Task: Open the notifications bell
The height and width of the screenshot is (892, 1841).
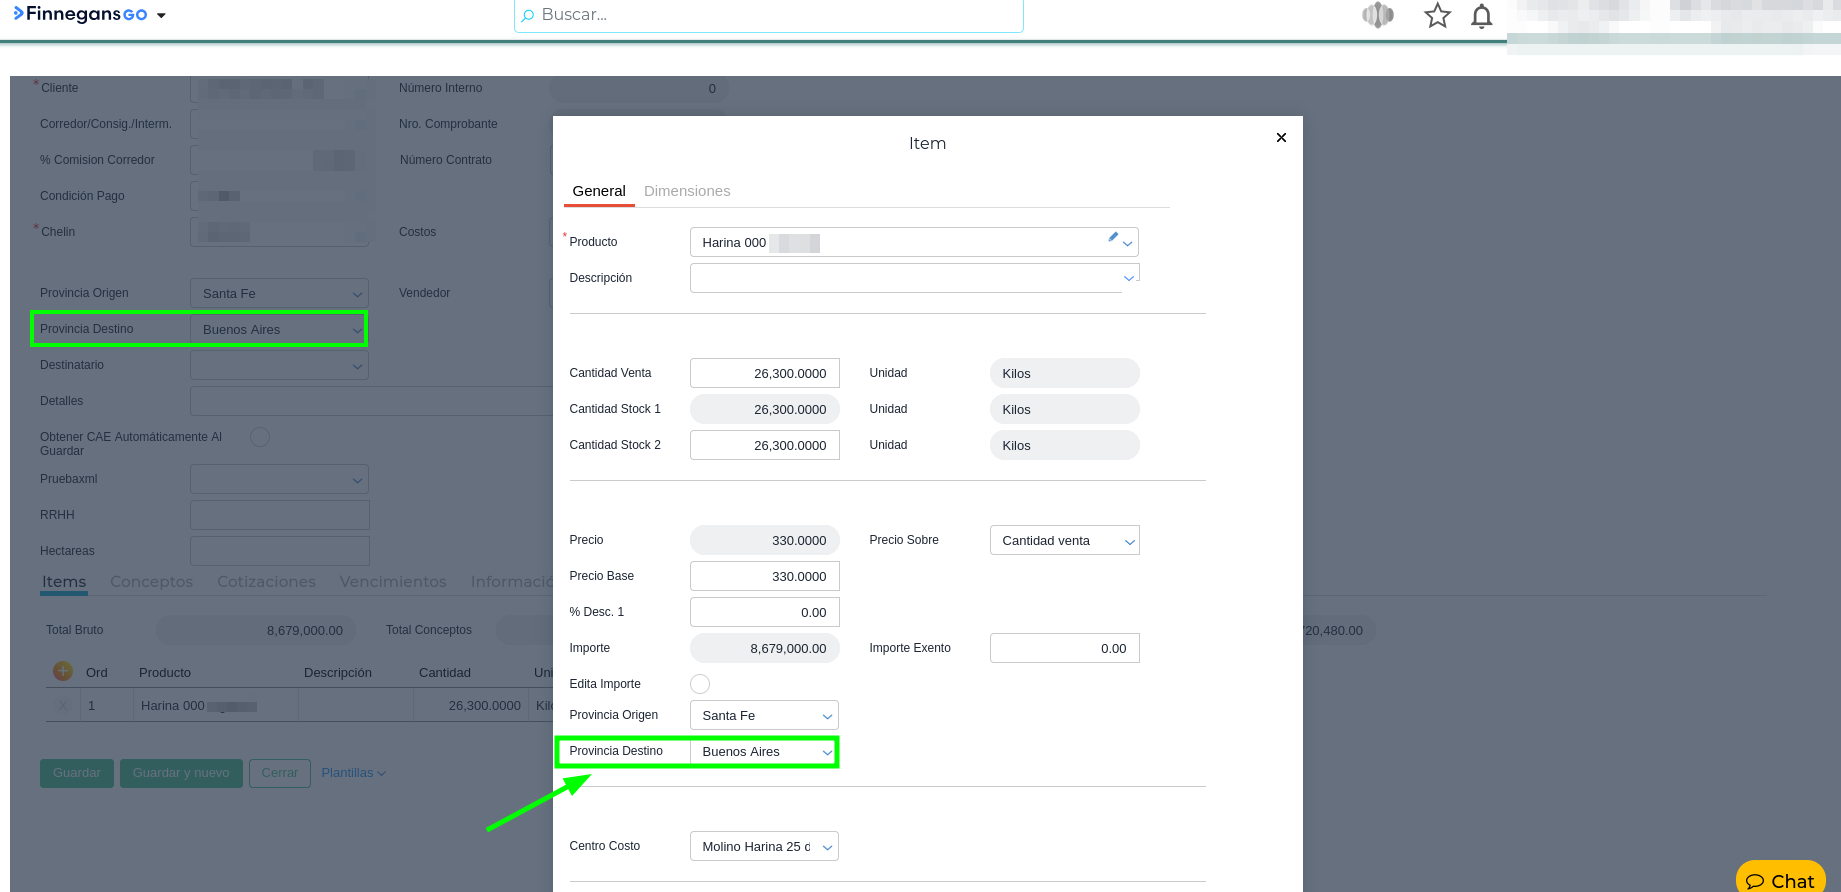Action: [x=1482, y=16]
